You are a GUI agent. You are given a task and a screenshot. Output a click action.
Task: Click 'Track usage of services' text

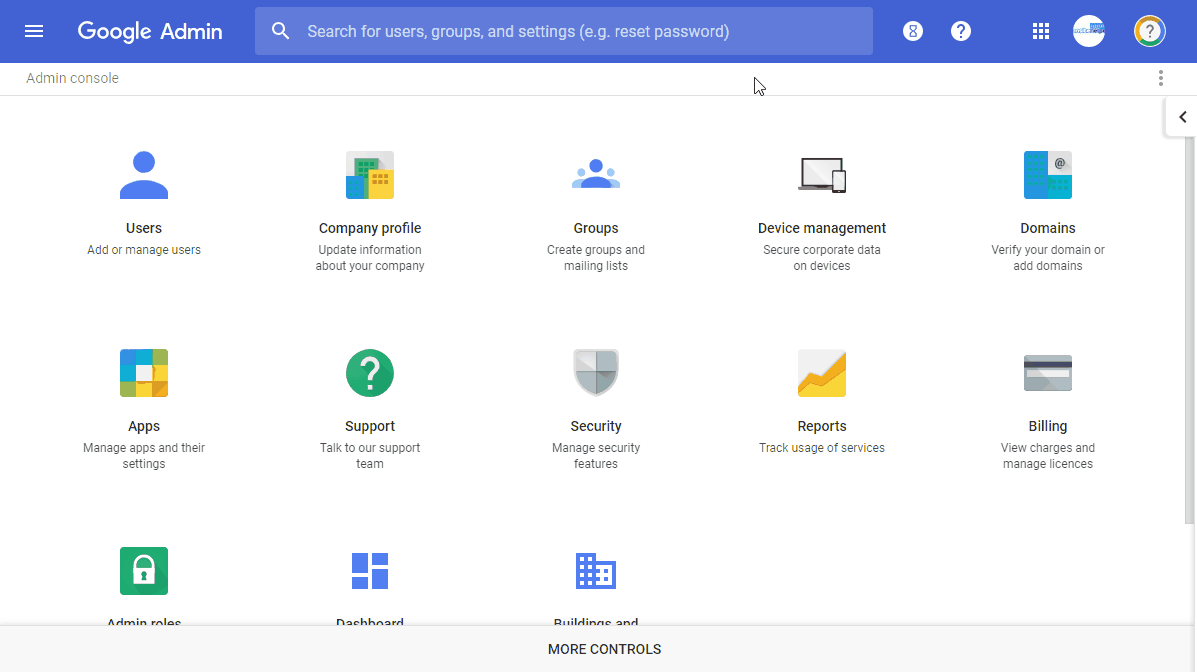[821, 447]
